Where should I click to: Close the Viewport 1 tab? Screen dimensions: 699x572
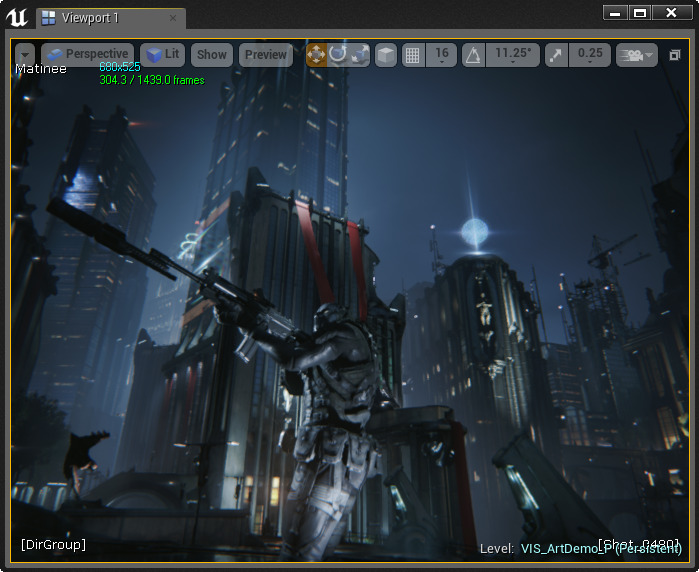172,18
